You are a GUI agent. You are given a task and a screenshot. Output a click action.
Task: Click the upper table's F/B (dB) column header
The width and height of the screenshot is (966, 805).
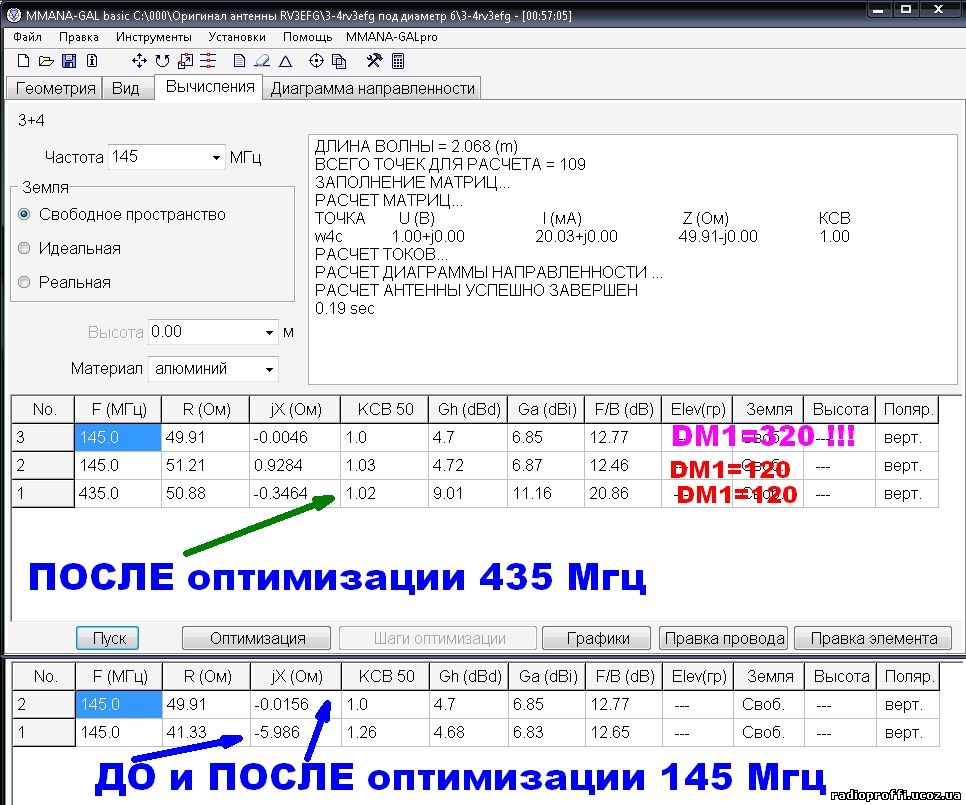[623, 410]
